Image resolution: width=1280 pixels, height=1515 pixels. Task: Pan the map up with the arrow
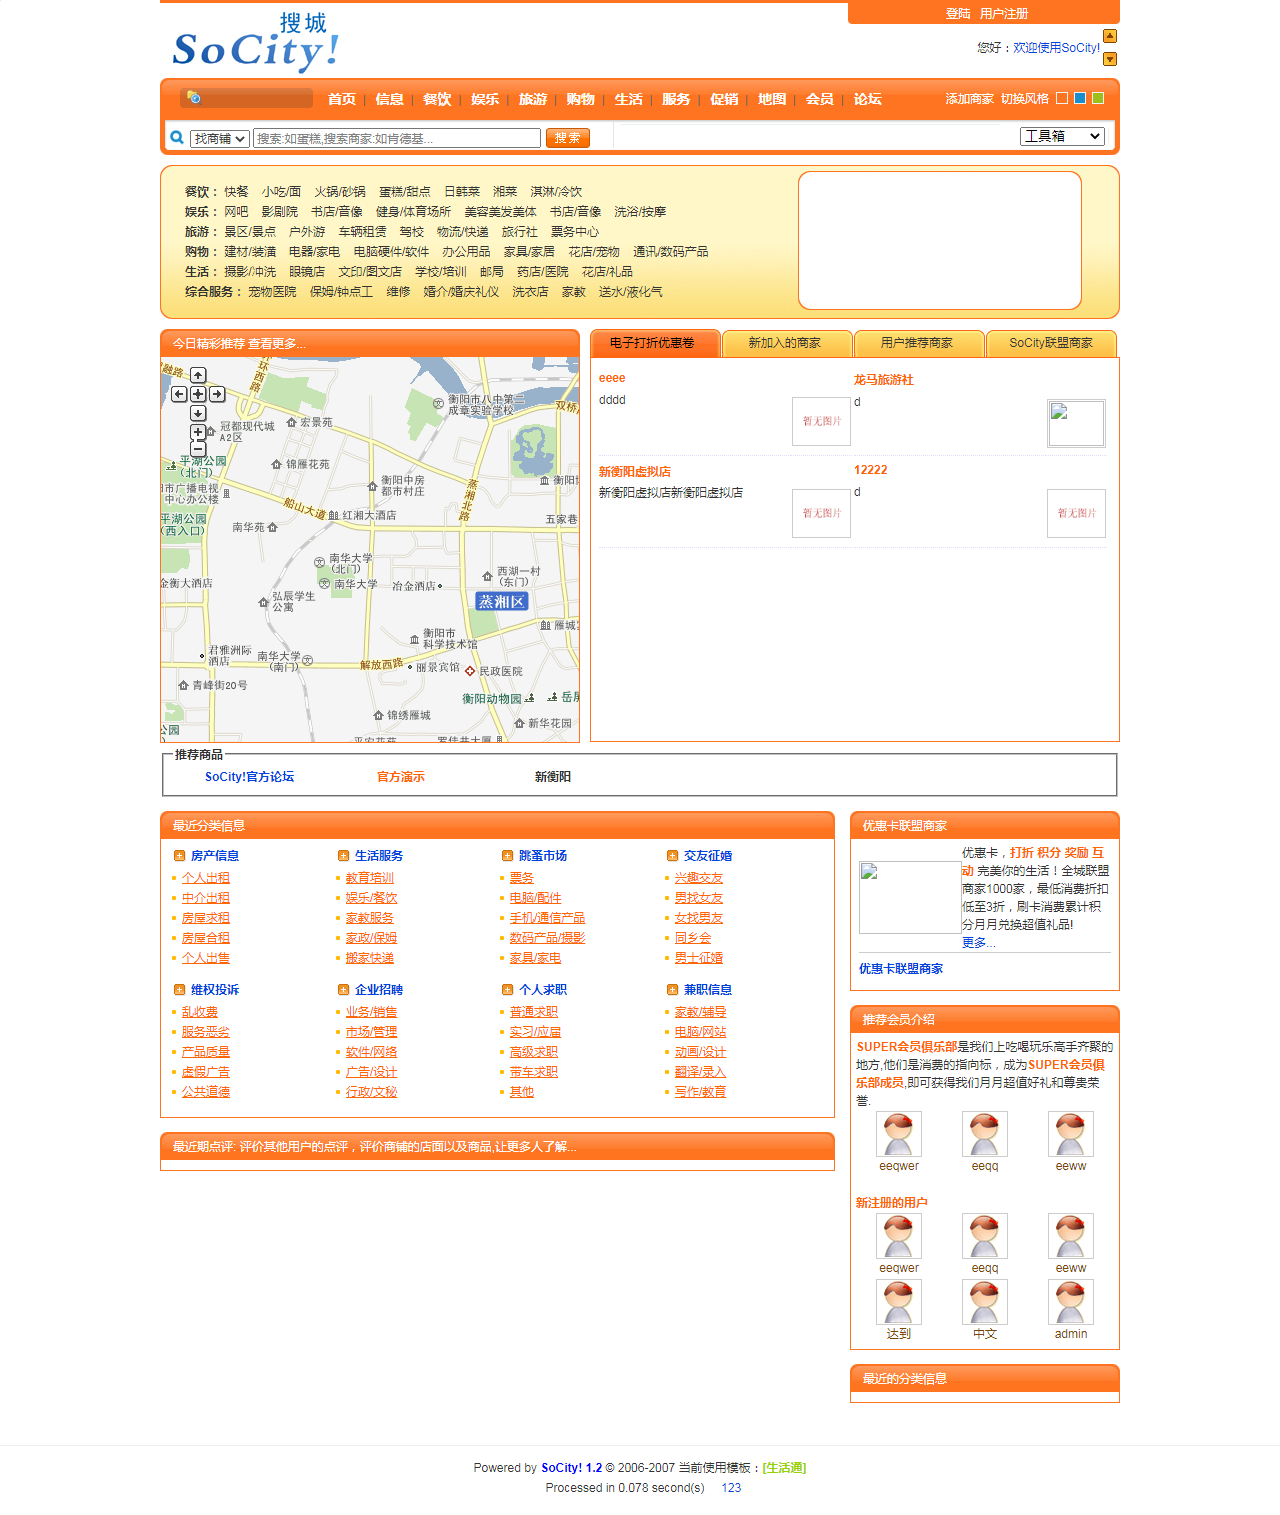point(198,375)
